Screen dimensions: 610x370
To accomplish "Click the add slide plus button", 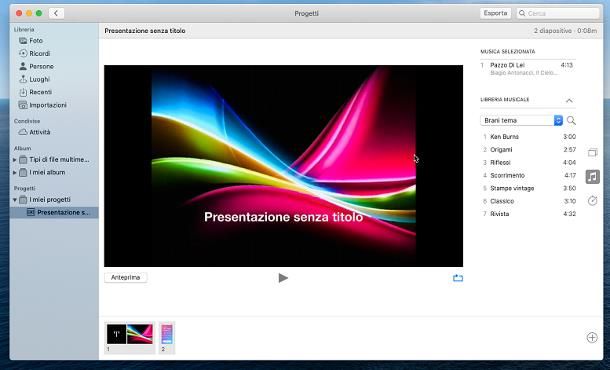I will [x=592, y=337].
